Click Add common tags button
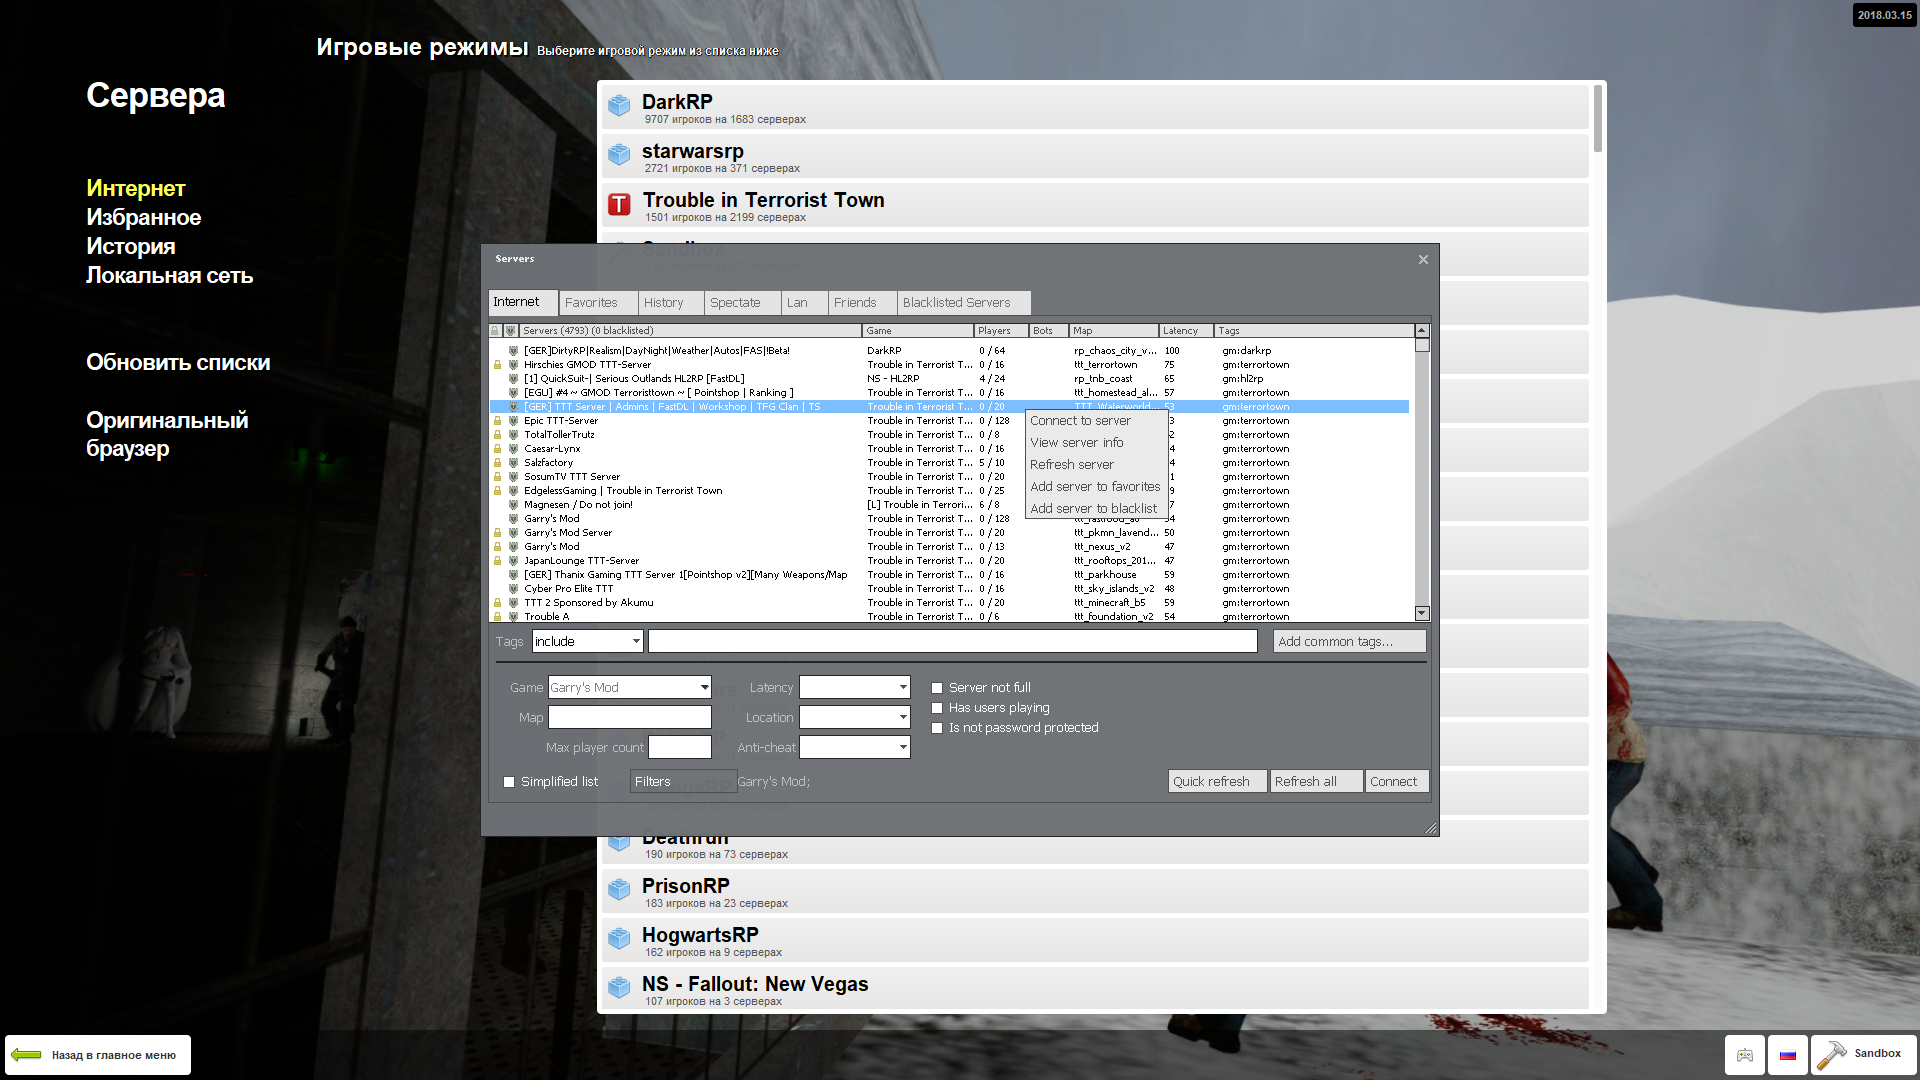Image resolution: width=1920 pixels, height=1080 pixels. (1349, 642)
